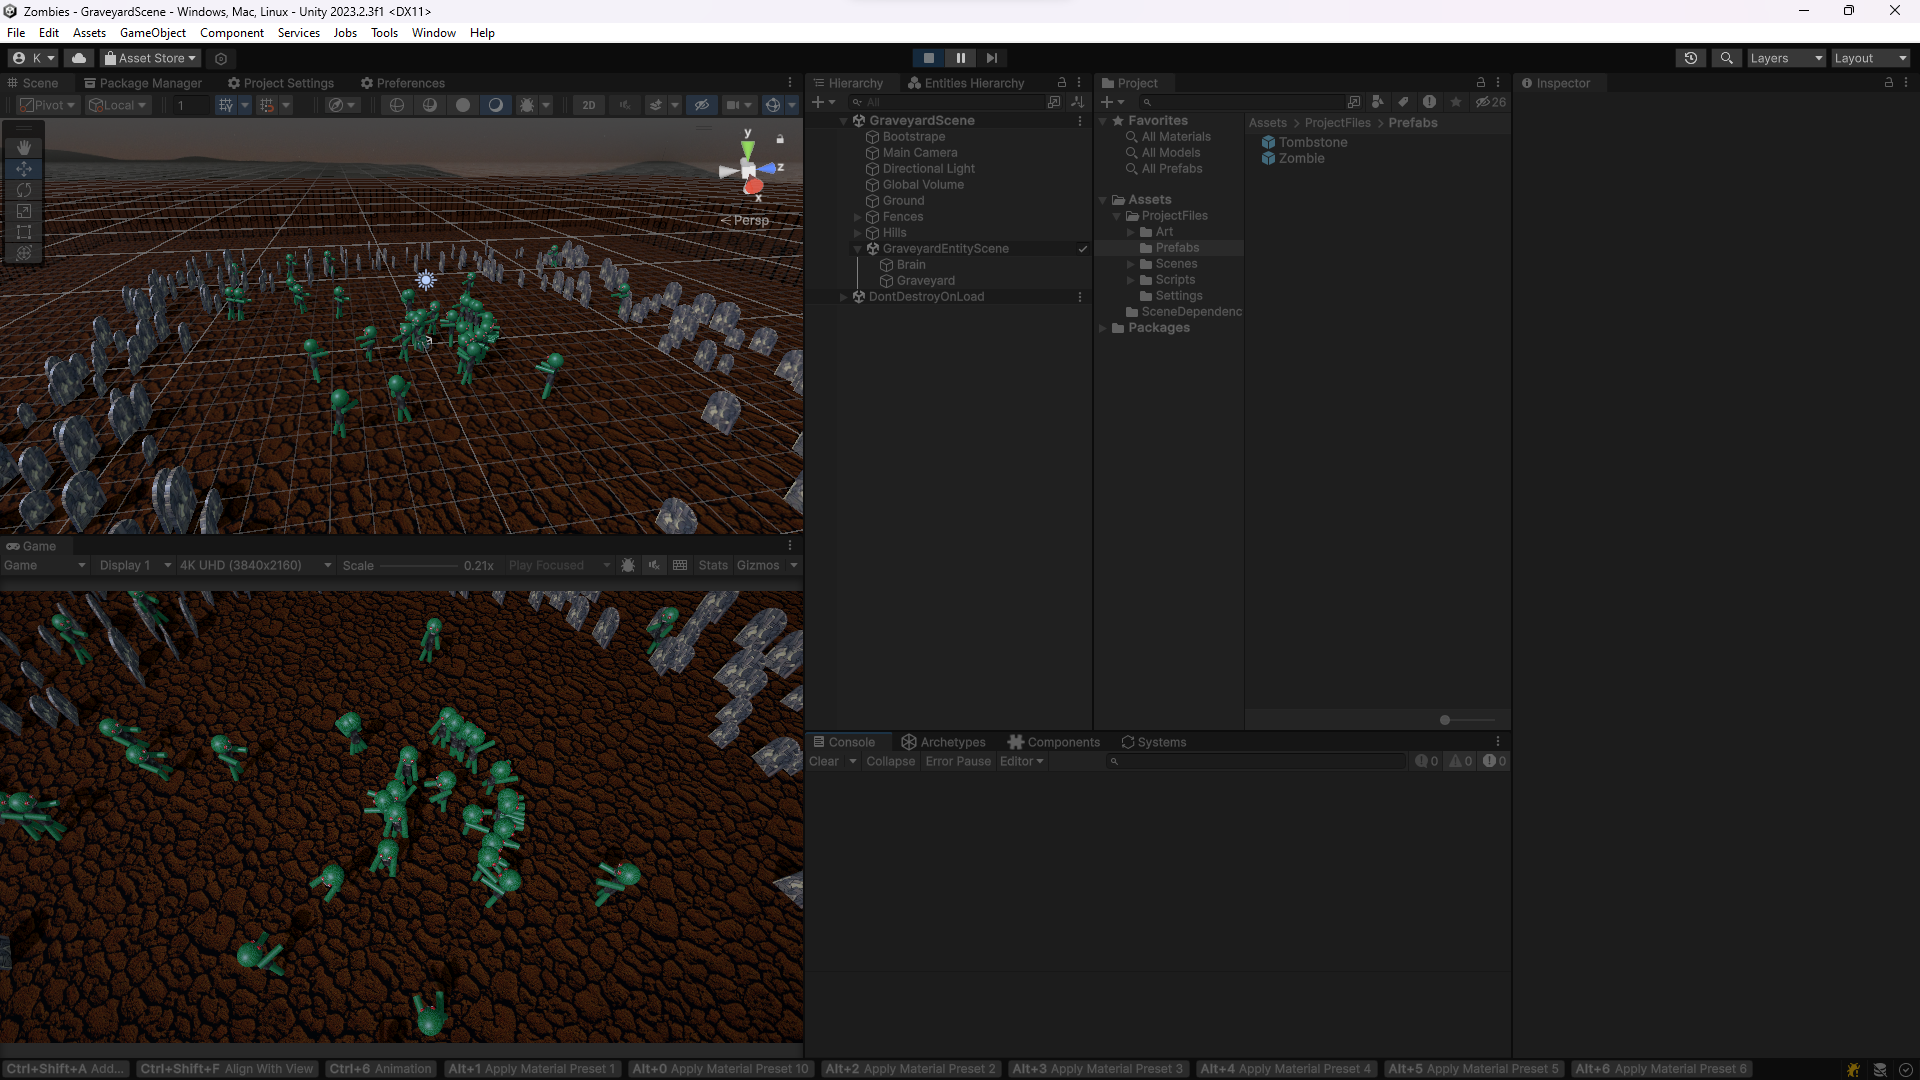Select the Zombie prefab asset
This screenshot has height=1080, width=1920.
tap(1300, 158)
